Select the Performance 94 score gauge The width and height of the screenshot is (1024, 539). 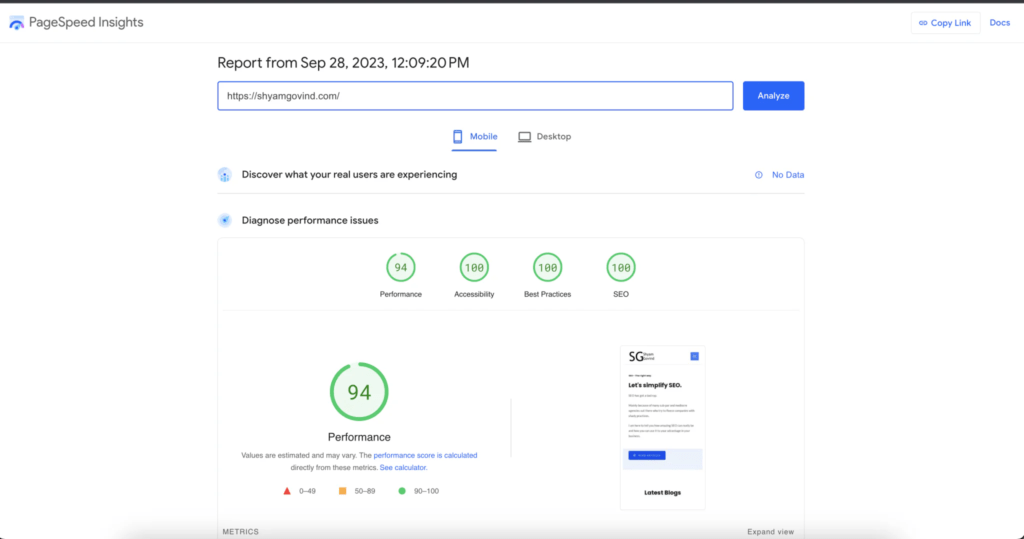click(x=400, y=267)
